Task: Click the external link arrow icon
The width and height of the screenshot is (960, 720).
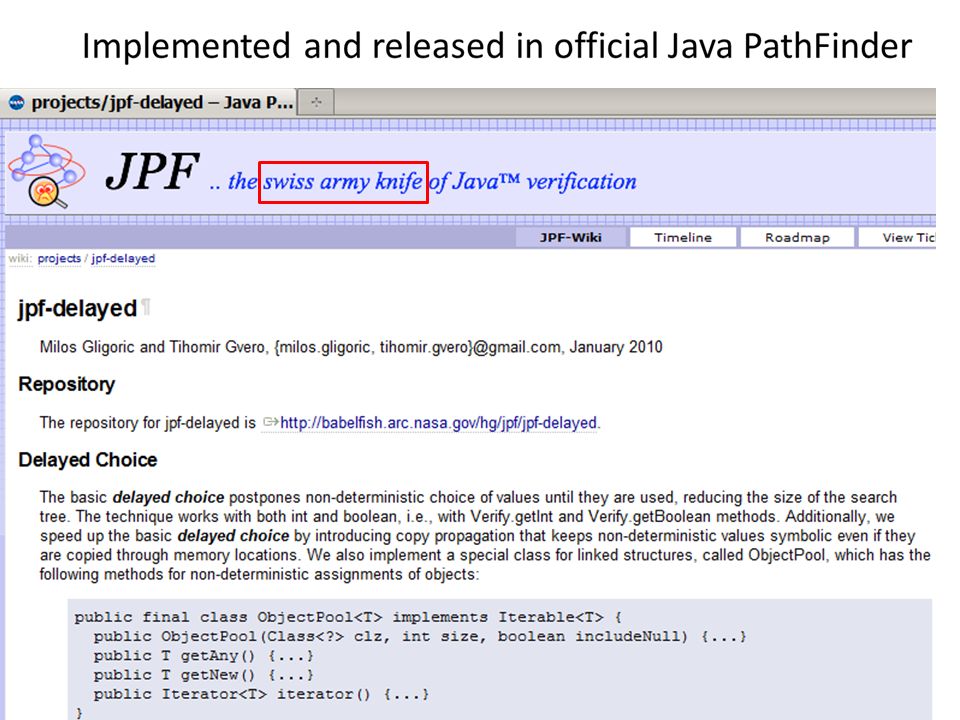Action: pyautogui.click(x=270, y=422)
